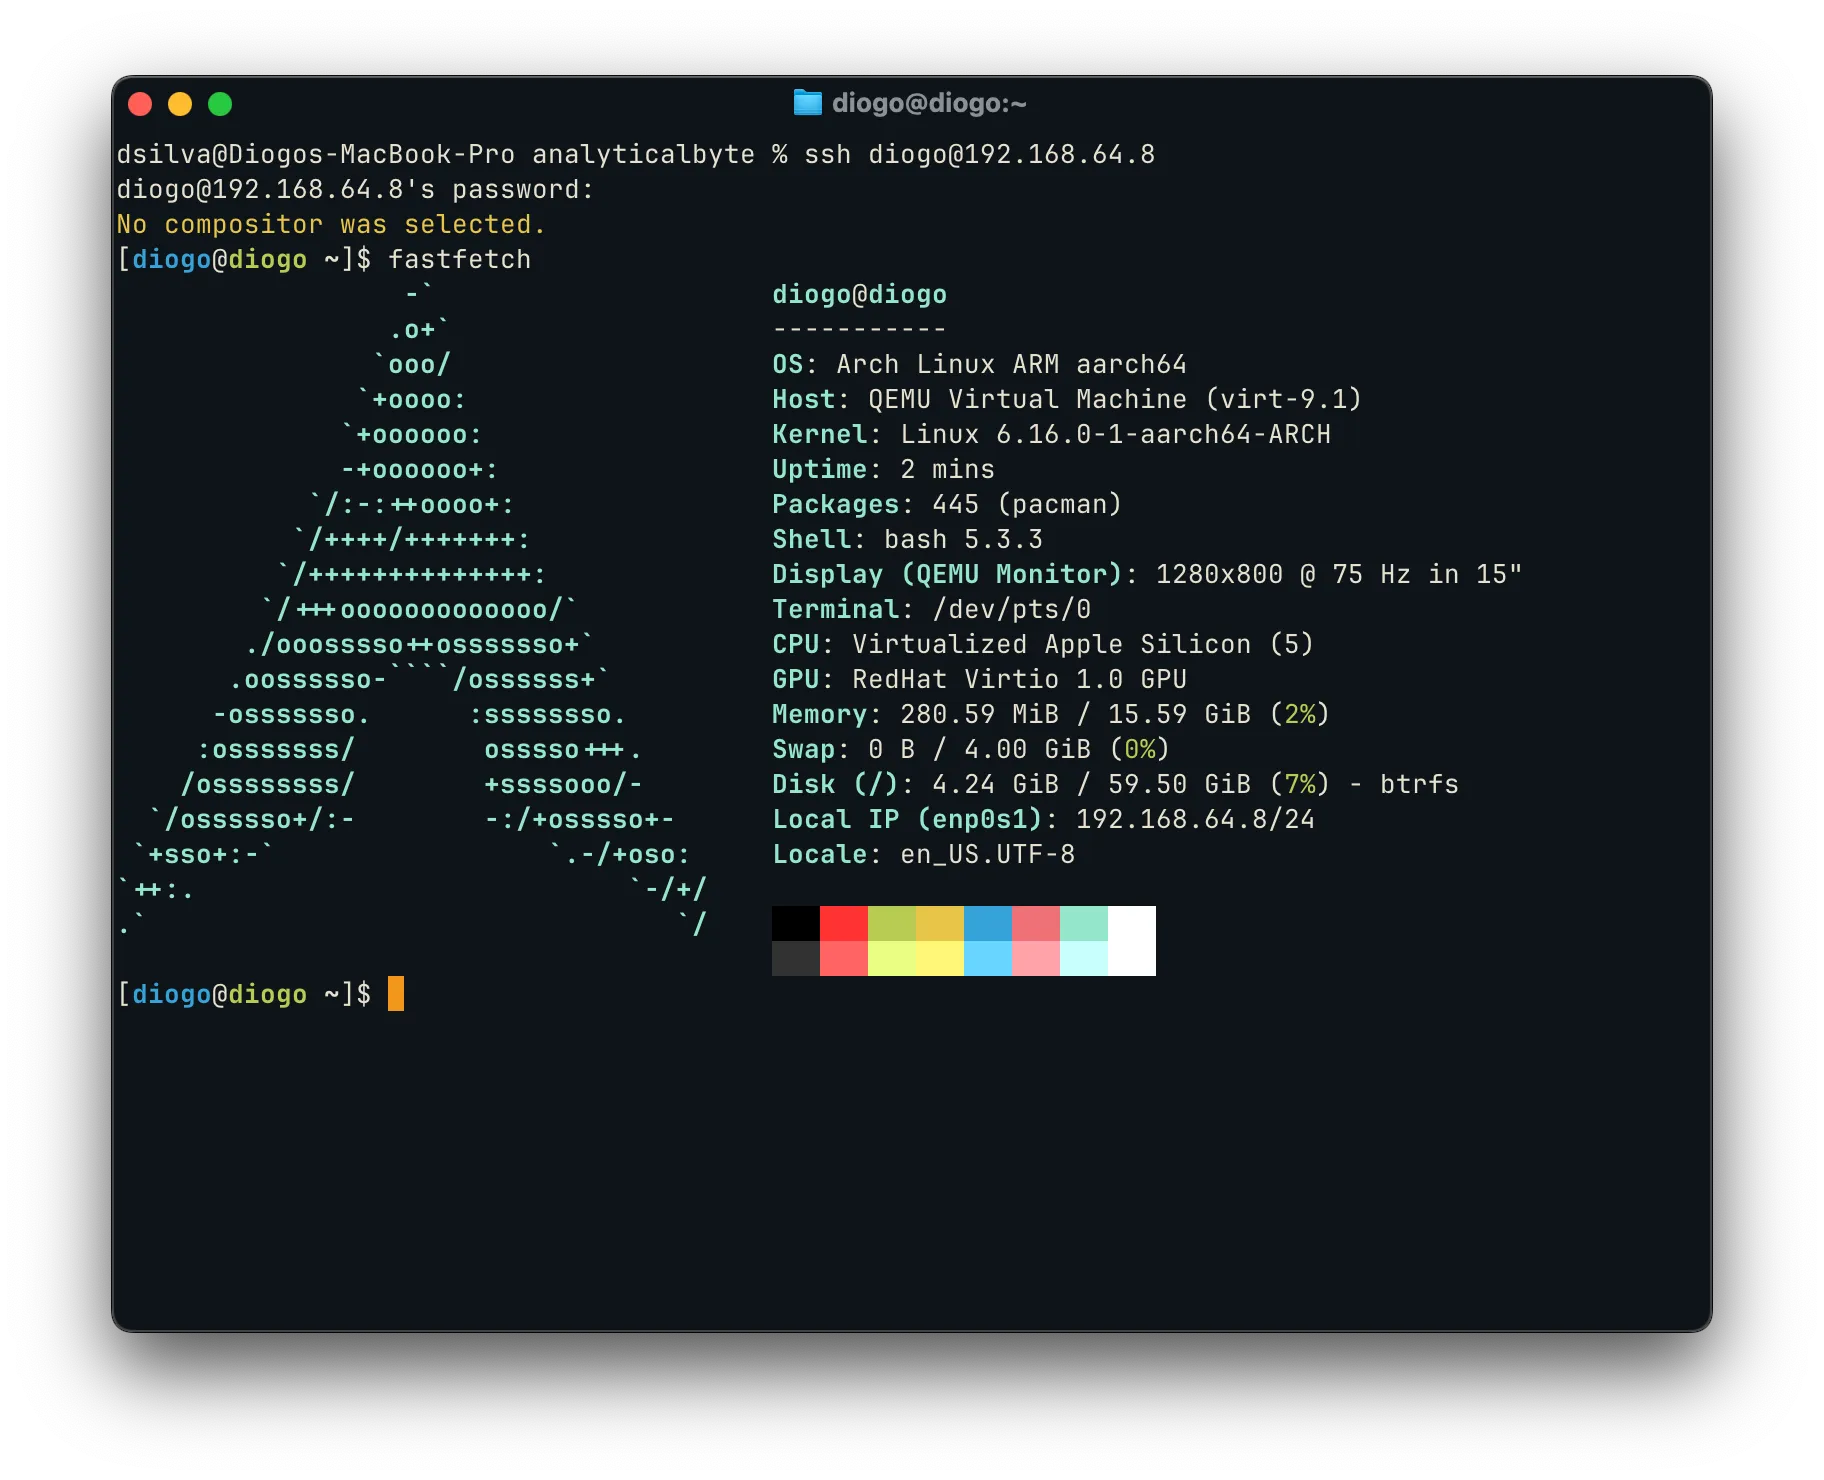1824x1480 pixels.
Task: Click the blue swatch in the top row
Action: click(988, 923)
